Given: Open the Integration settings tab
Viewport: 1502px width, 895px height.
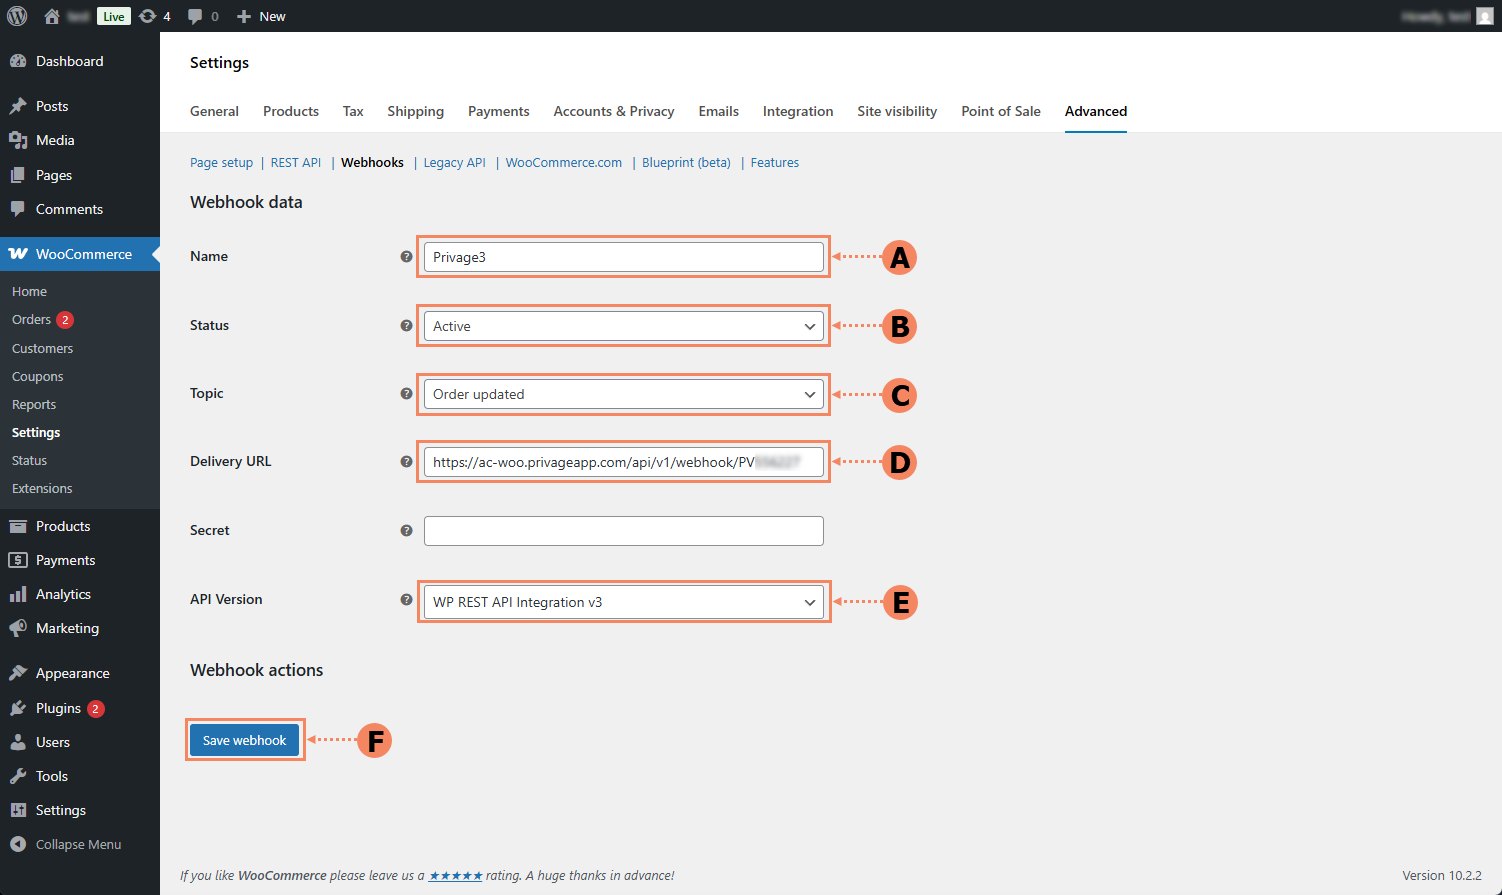Looking at the screenshot, I should click(797, 111).
